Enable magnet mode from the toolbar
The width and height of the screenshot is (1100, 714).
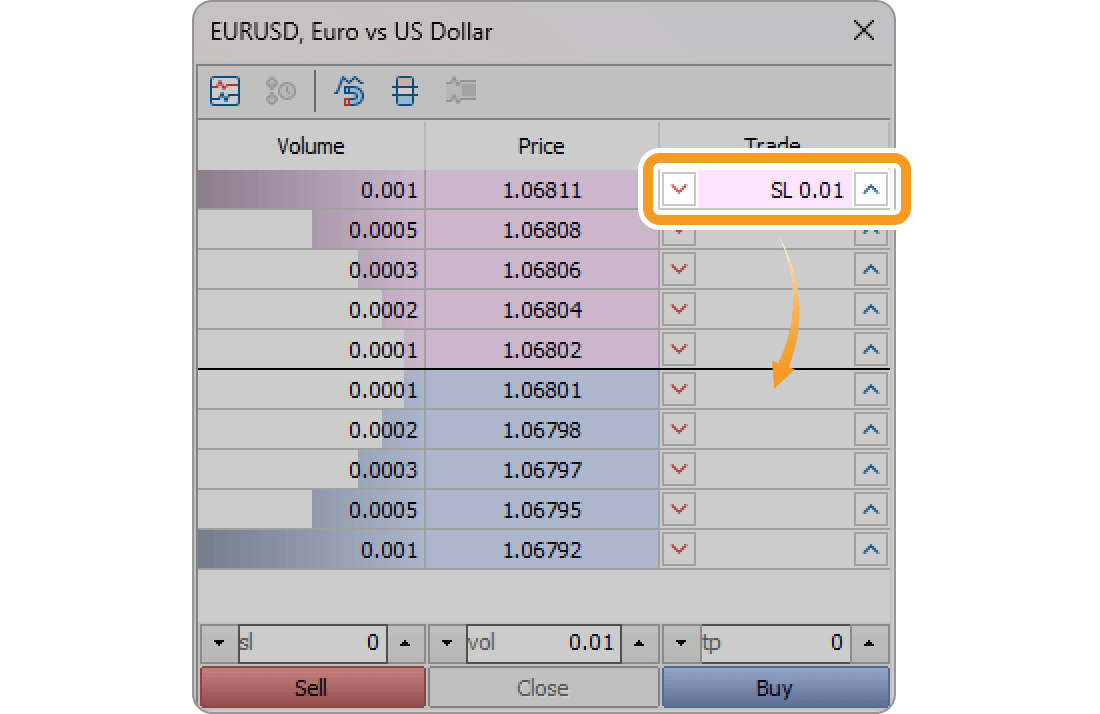pyautogui.click(x=349, y=91)
